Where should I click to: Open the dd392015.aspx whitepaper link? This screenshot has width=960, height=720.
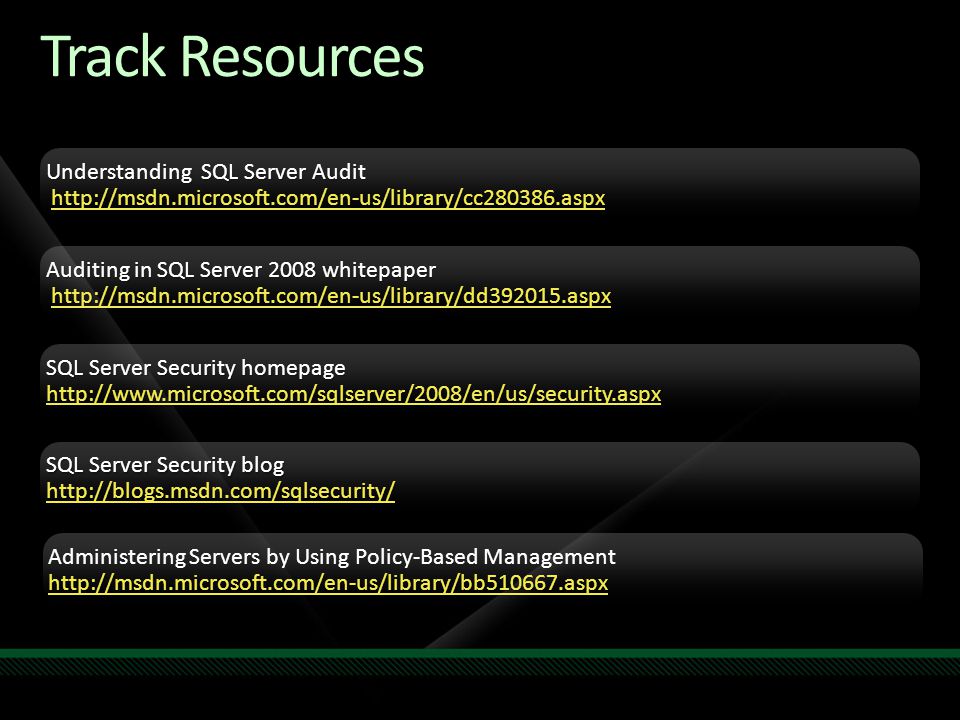pos(331,296)
